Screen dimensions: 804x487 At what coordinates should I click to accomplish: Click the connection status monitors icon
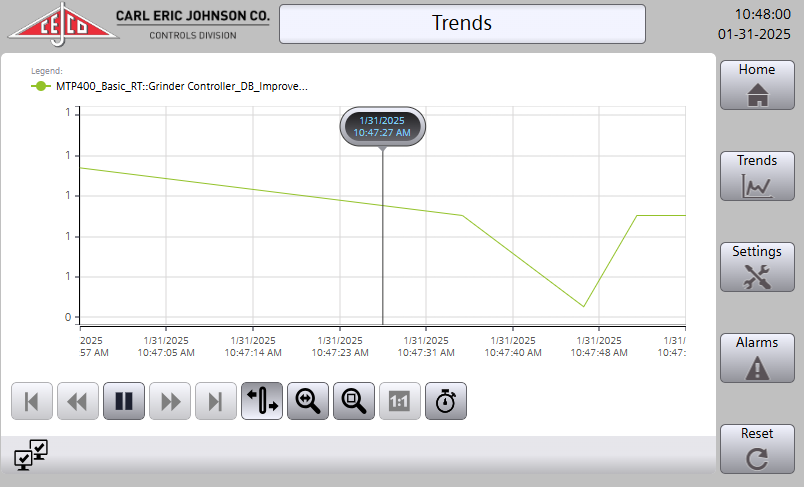point(31,454)
